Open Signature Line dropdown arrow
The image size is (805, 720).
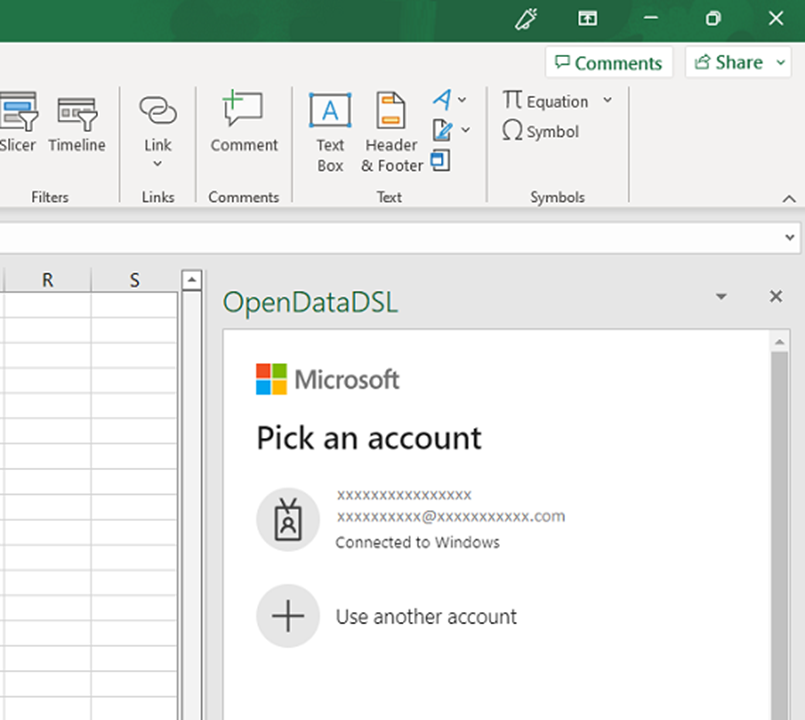465,130
